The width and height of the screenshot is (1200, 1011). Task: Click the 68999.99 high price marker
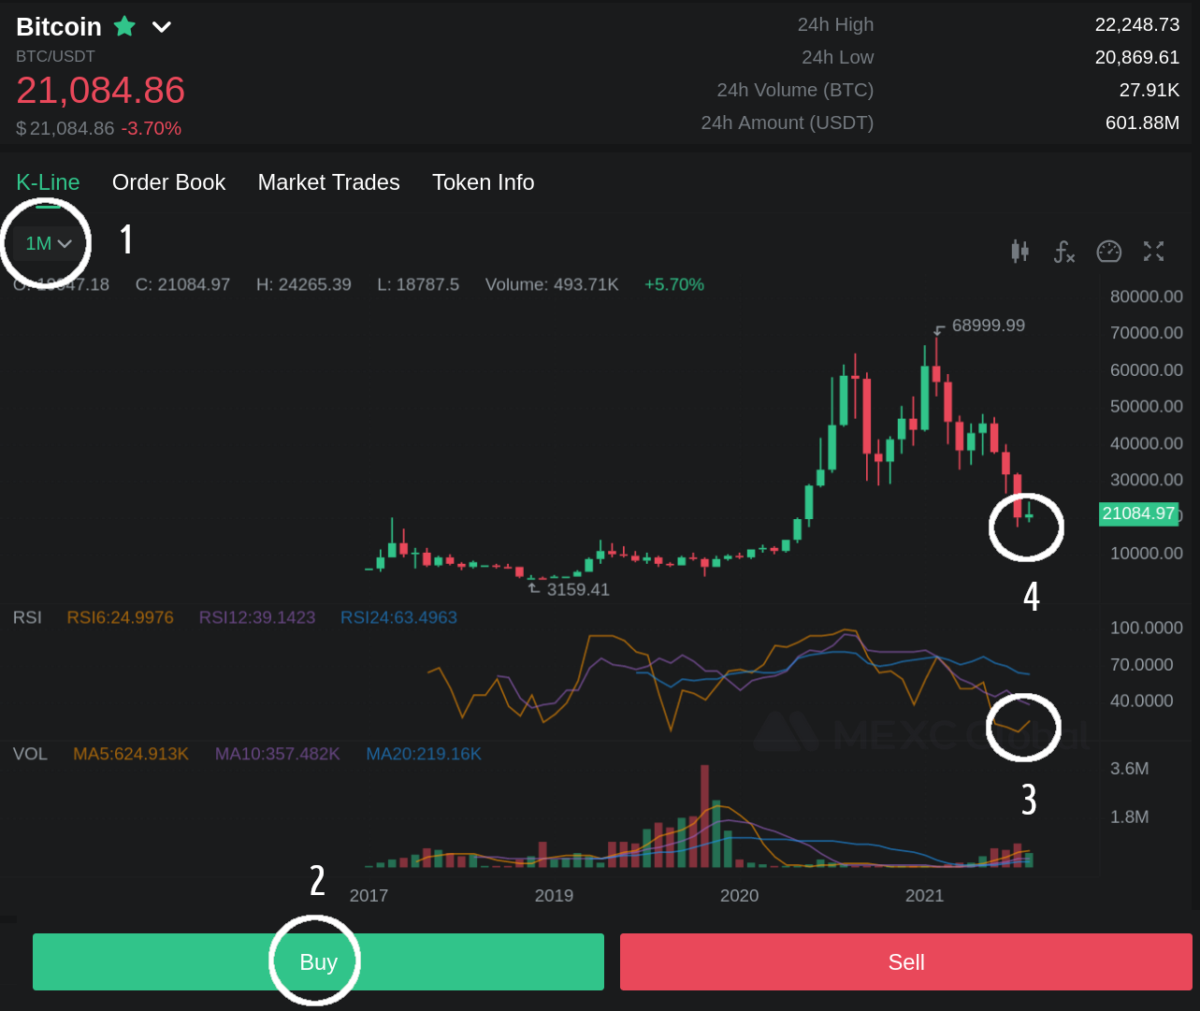click(988, 325)
